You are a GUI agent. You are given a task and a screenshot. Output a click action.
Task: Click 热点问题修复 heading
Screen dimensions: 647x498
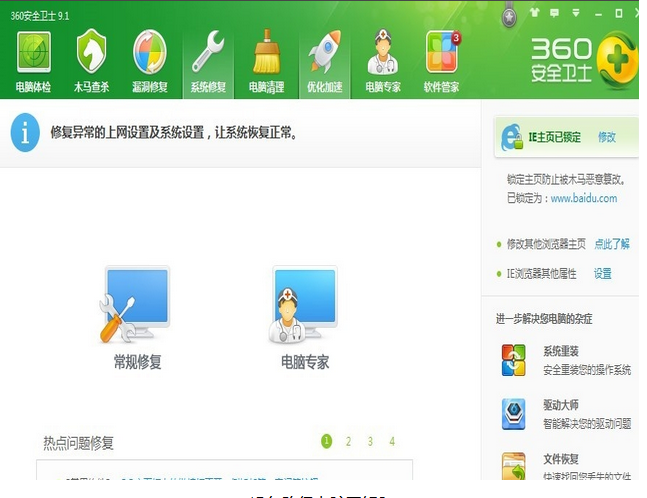pos(78,443)
